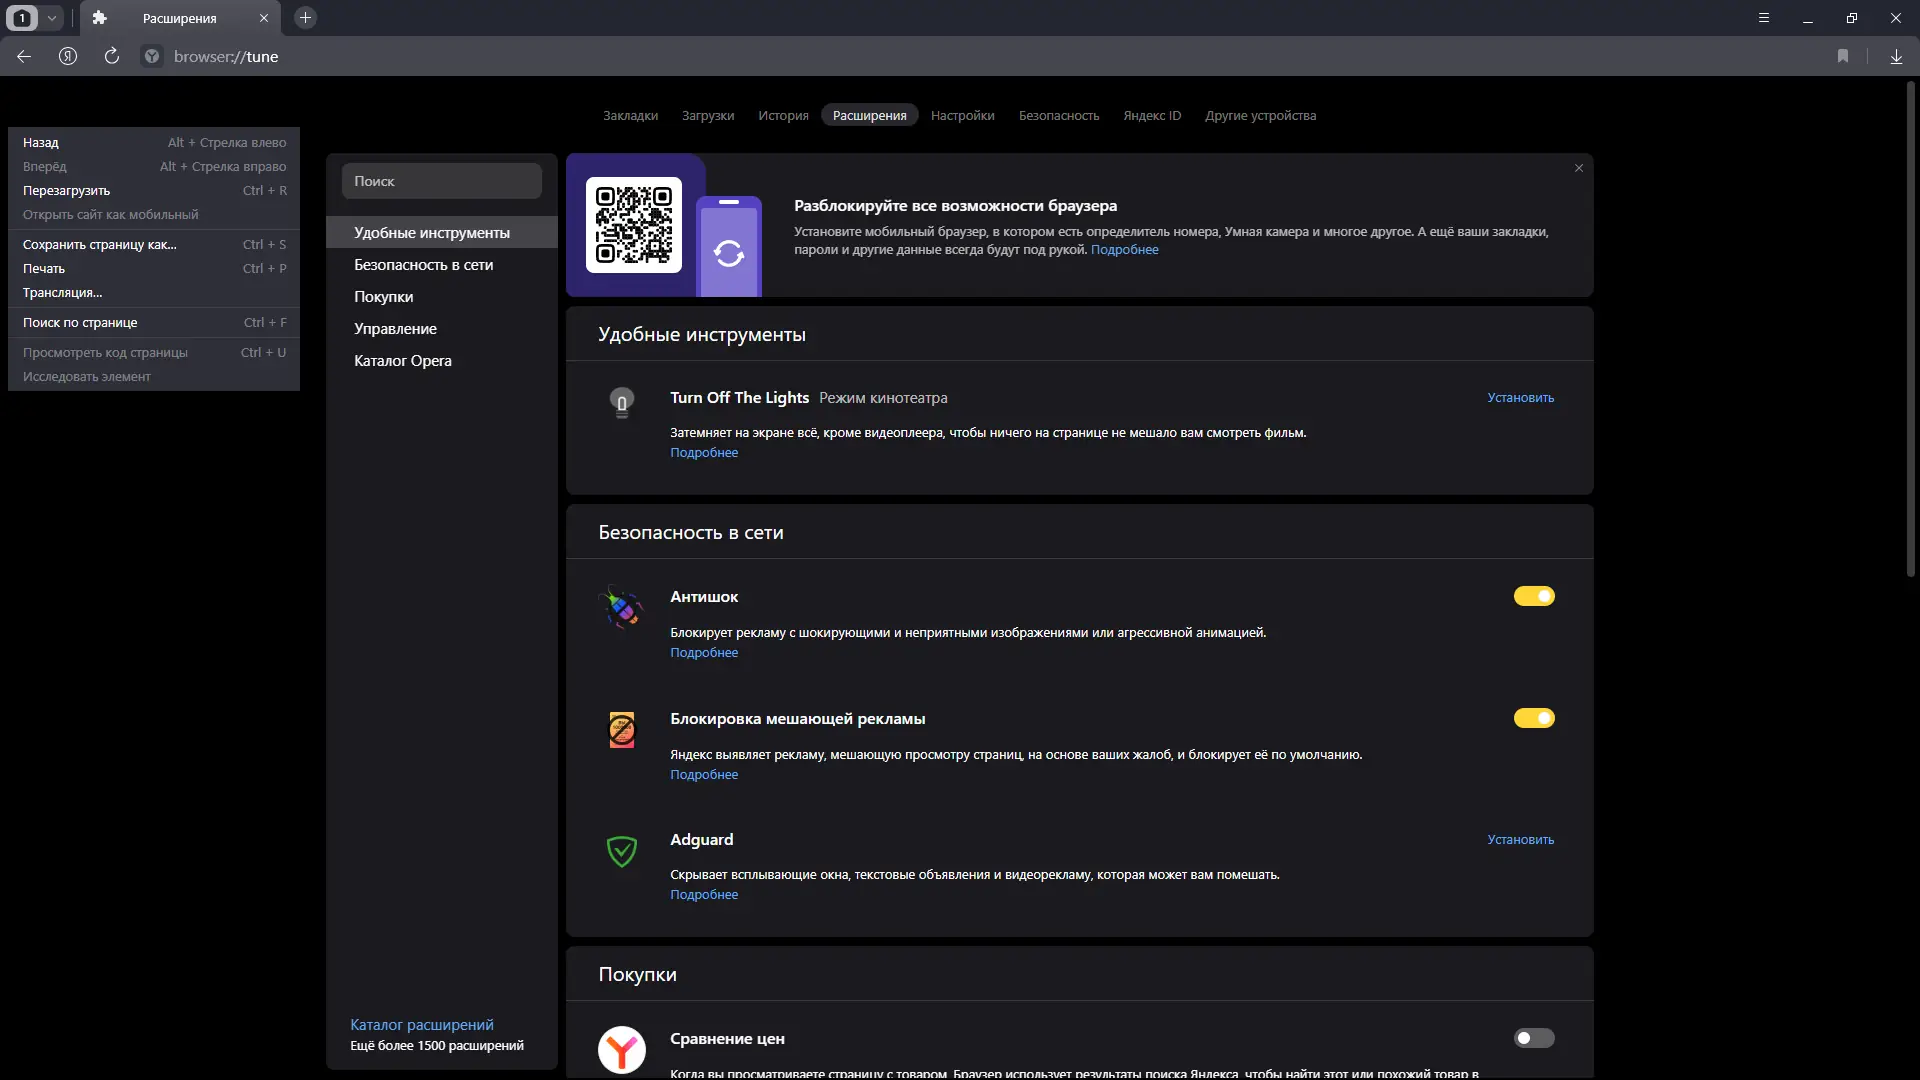Turn off Блокировка мешающей рекламы switch
Image resolution: width=1920 pixels, height=1080 pixels.
pyautogui.click(x=1533, y=719)
